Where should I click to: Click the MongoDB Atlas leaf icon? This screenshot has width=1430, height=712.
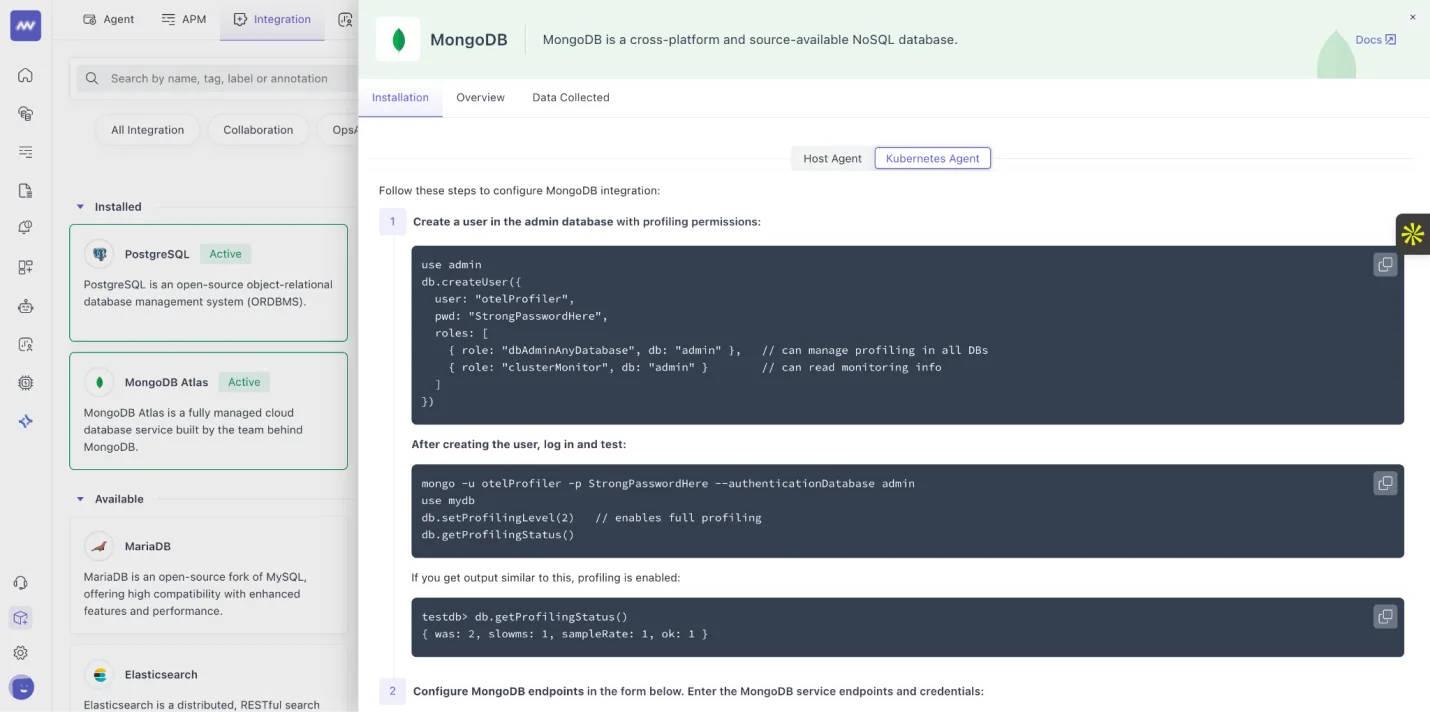point(99,382)
